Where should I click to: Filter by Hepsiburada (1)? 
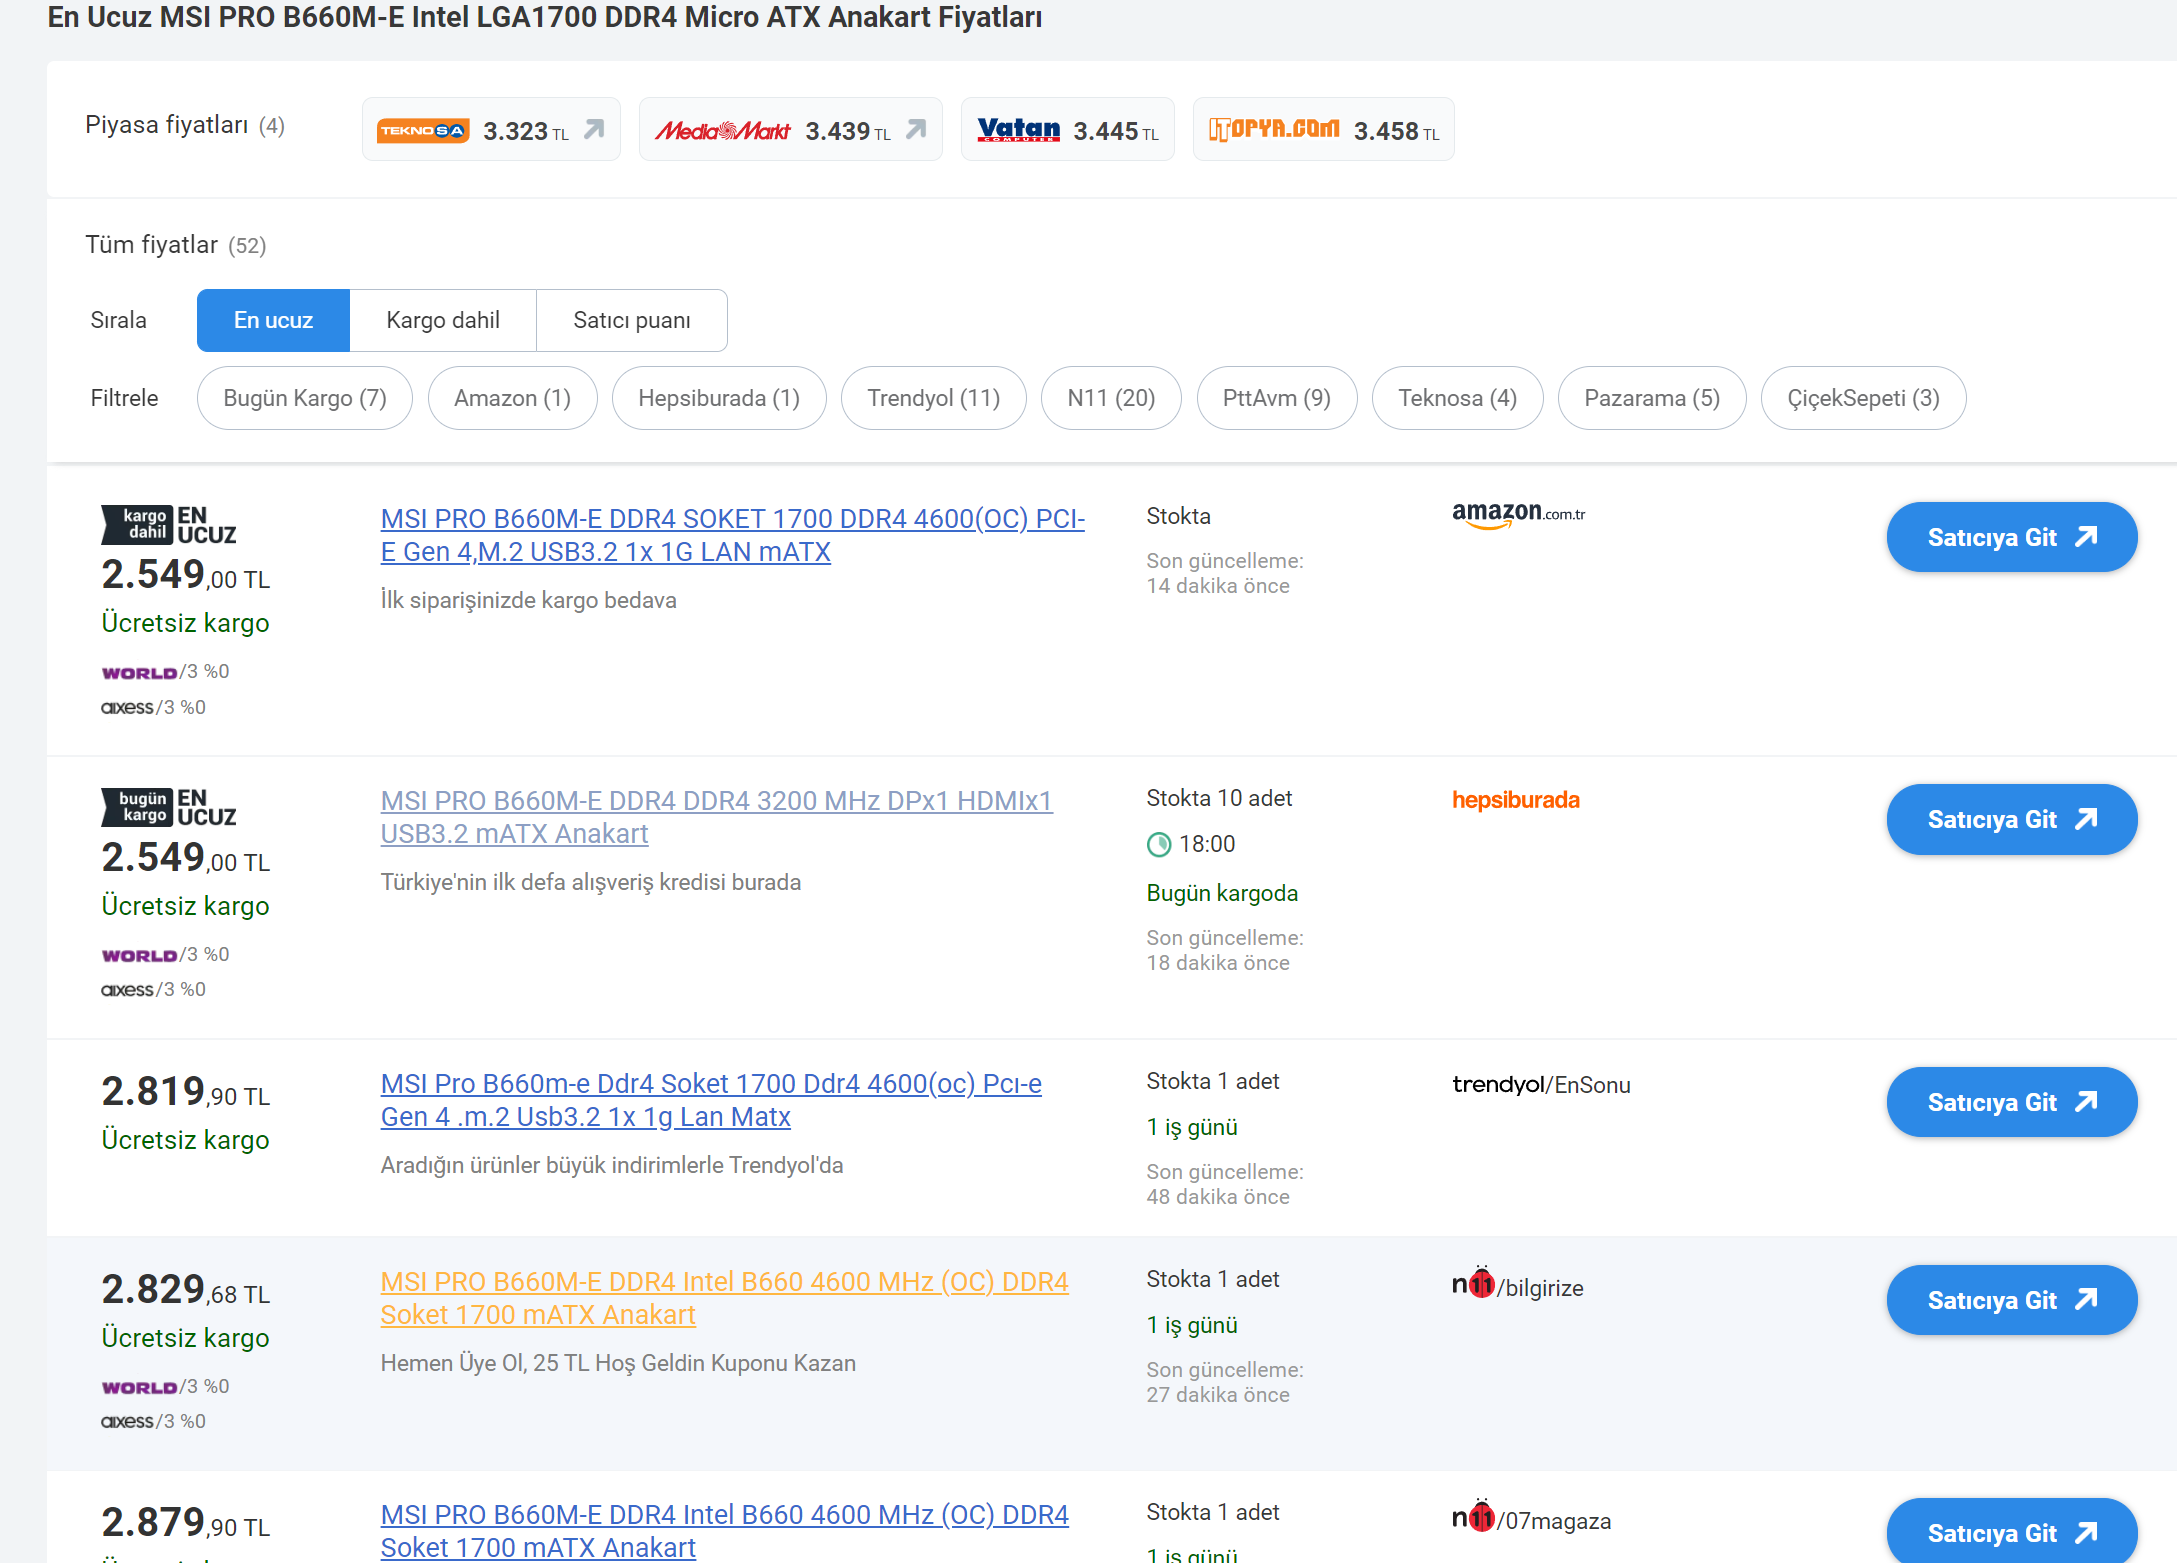coord(719,398)
